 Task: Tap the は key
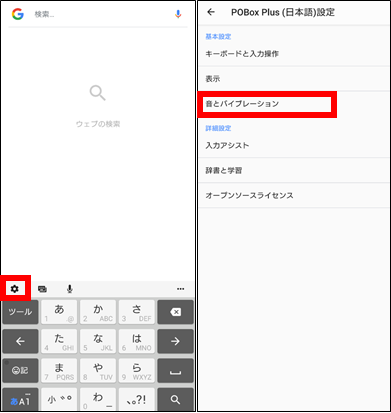coord(137,341)
